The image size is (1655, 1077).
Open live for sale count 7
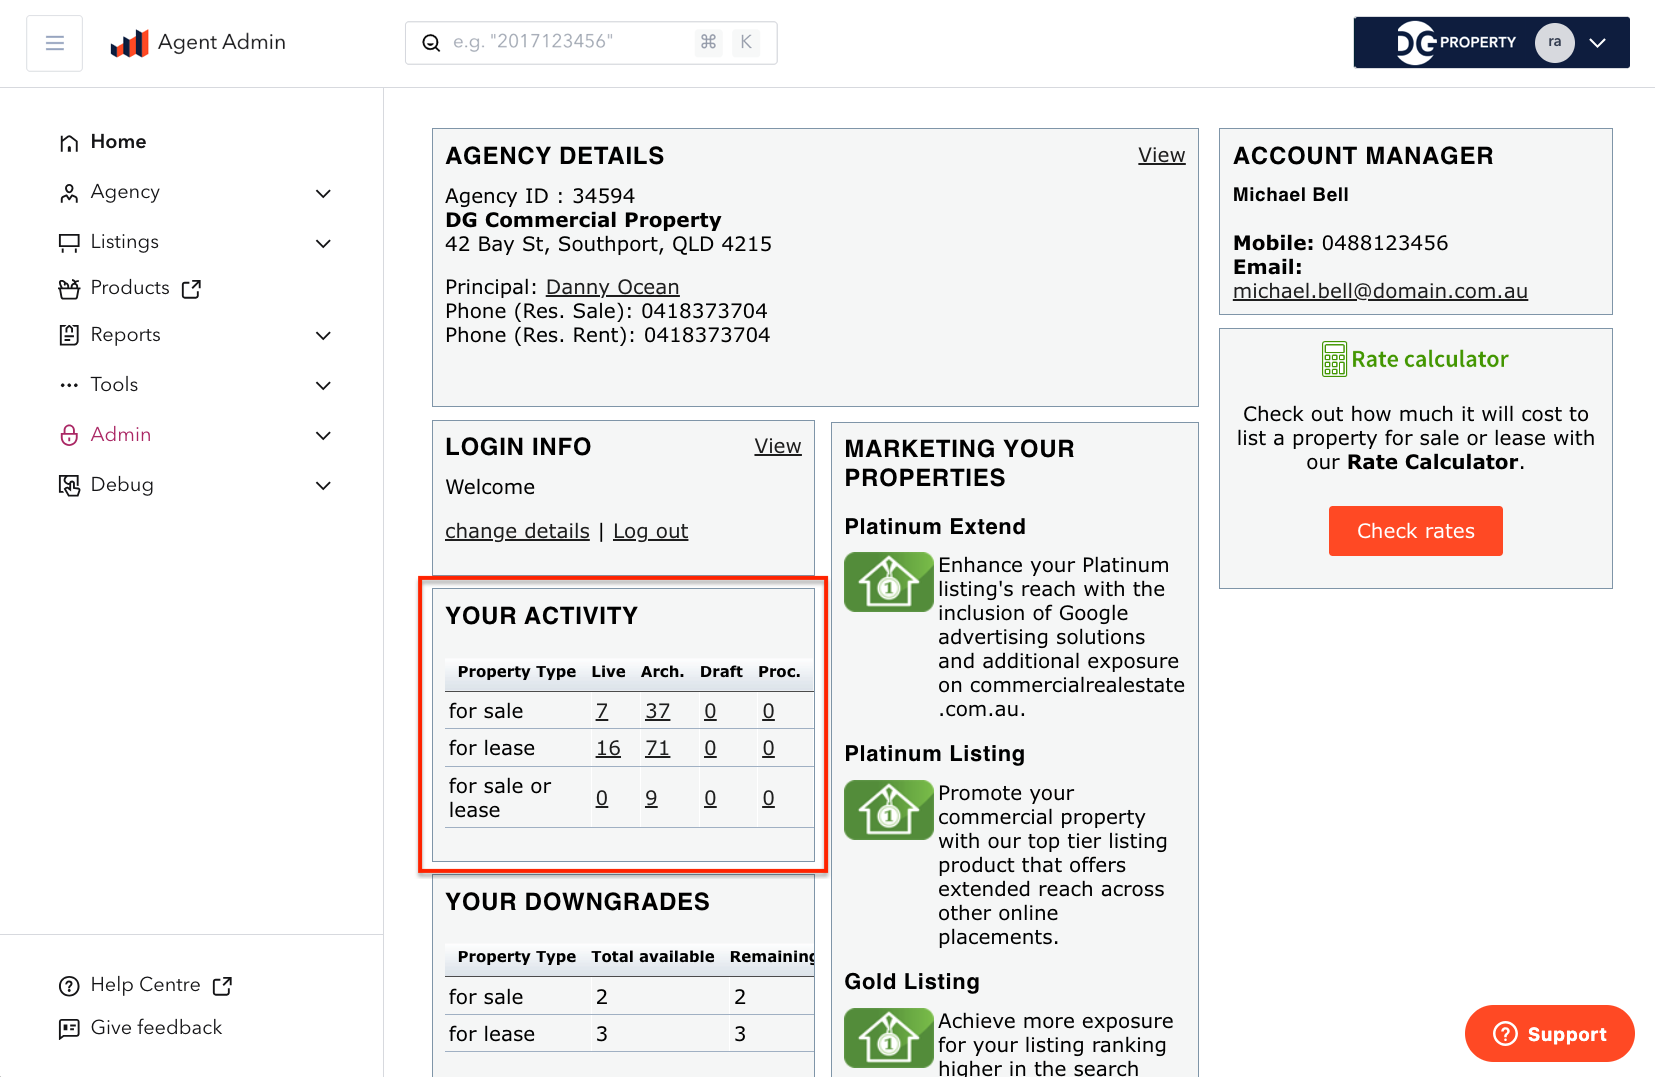click(602, 711)
